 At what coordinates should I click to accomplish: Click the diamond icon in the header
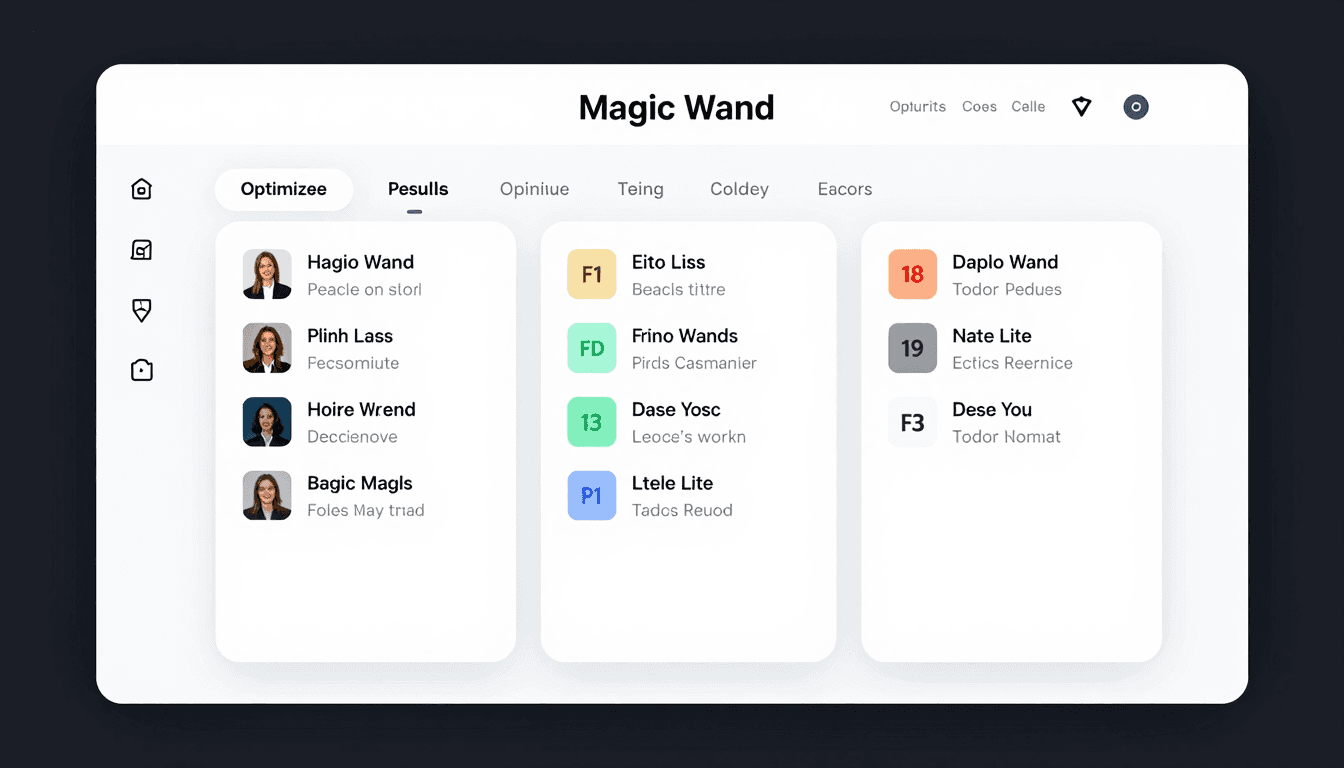pos(1082,107)
